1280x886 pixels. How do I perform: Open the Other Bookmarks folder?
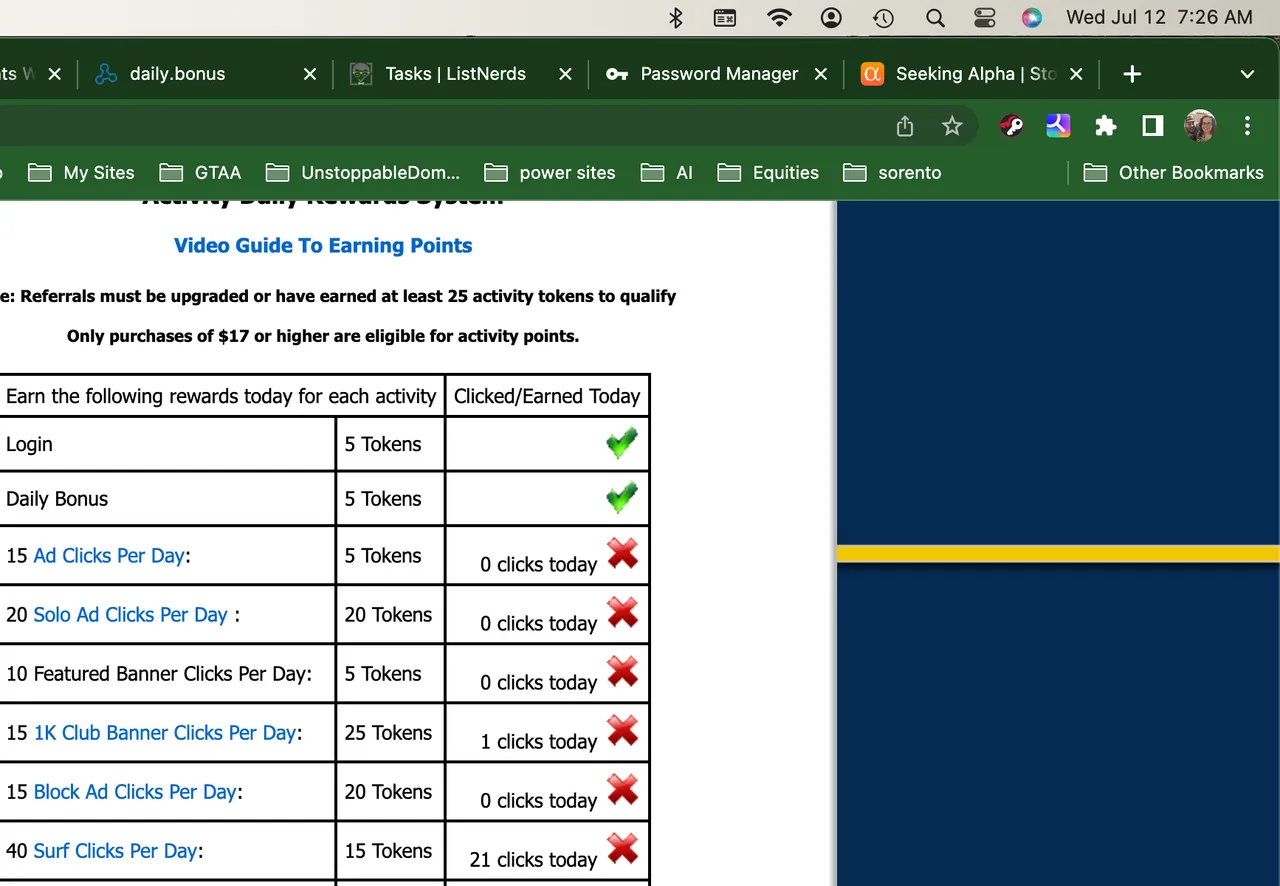pyautogui.click(x=1174, y=173)
